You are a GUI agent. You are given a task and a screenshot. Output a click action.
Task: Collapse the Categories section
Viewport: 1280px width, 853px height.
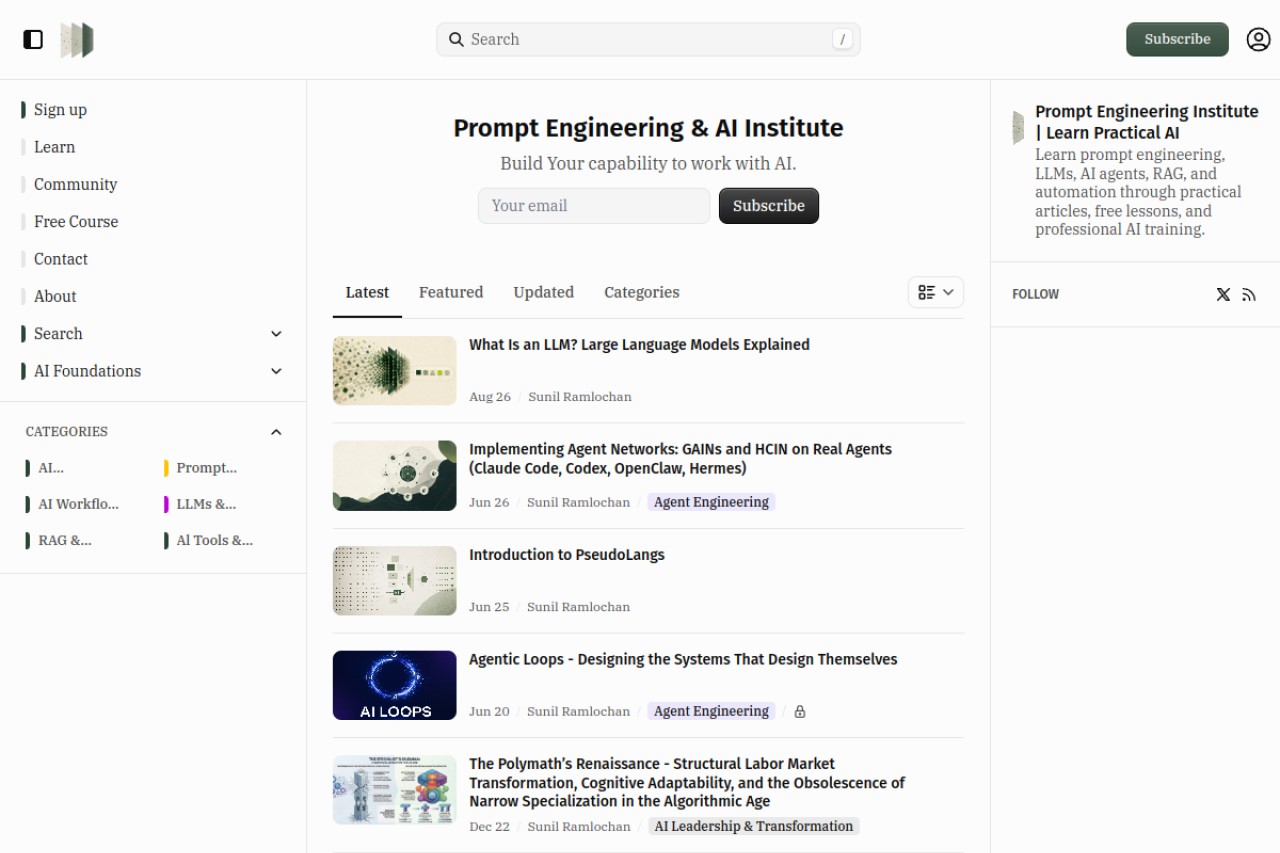click(x=276, y=432)
